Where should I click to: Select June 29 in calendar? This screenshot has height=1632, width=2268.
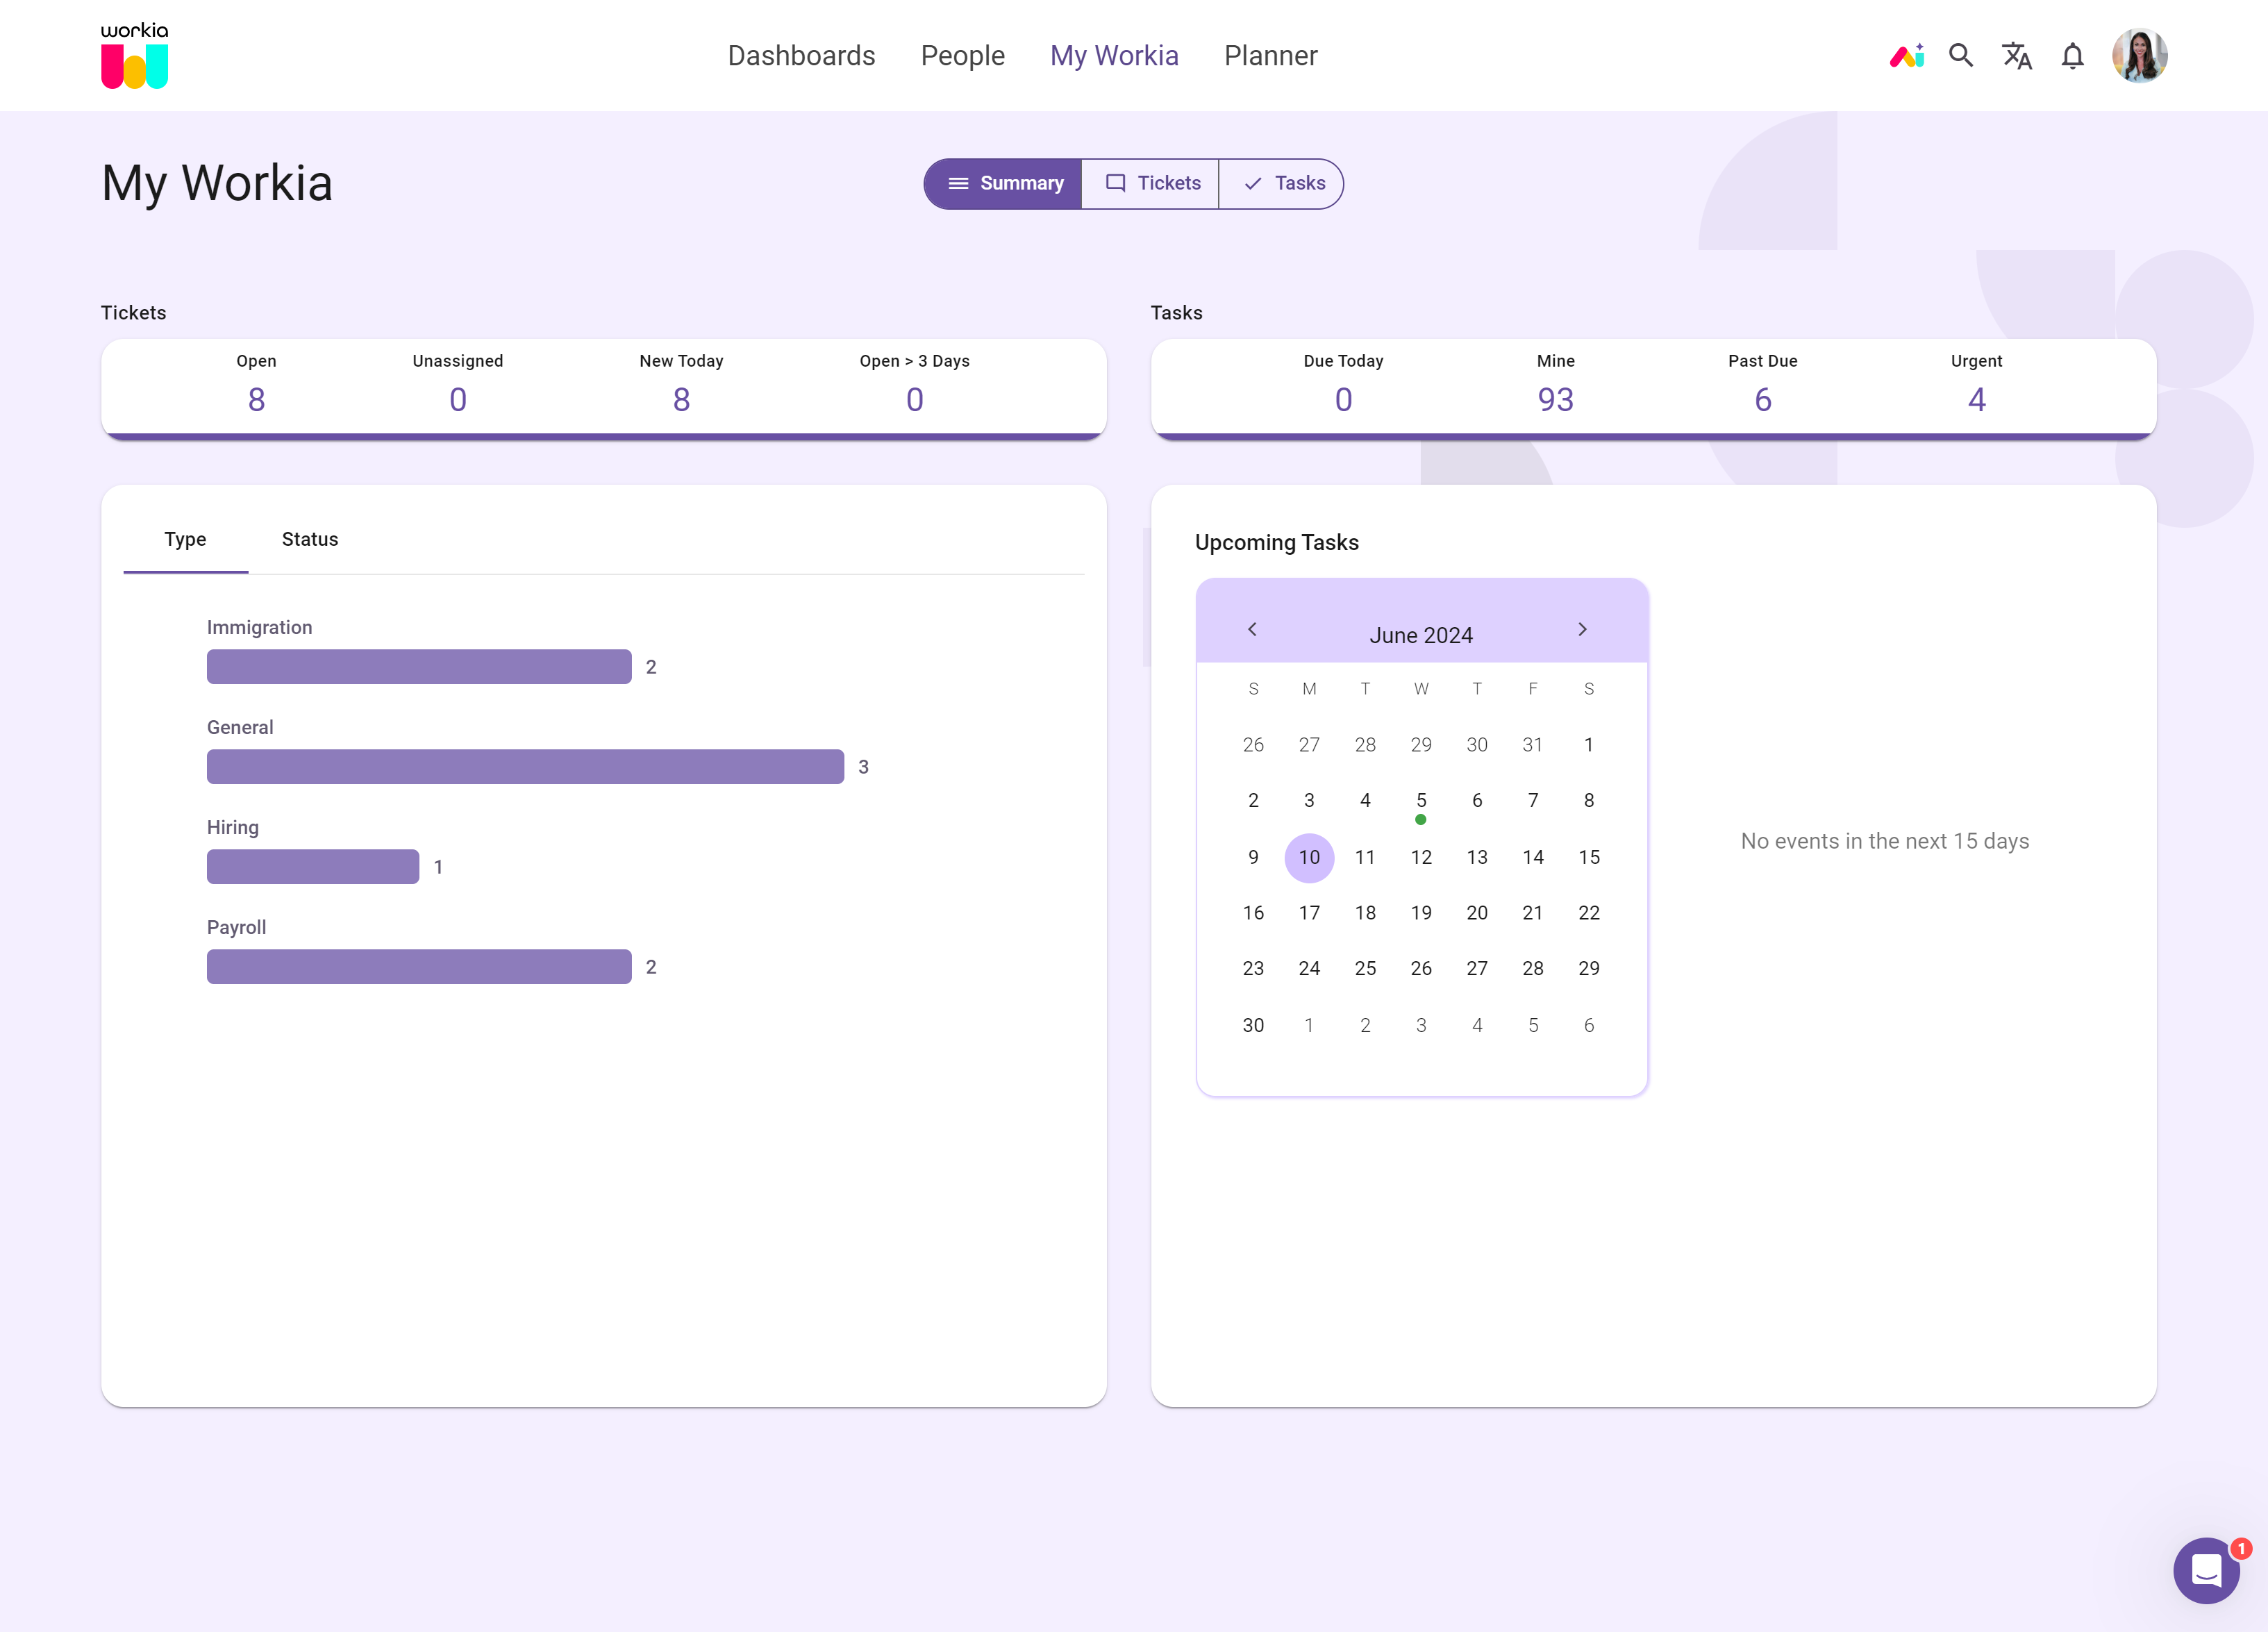[1589, 969]
